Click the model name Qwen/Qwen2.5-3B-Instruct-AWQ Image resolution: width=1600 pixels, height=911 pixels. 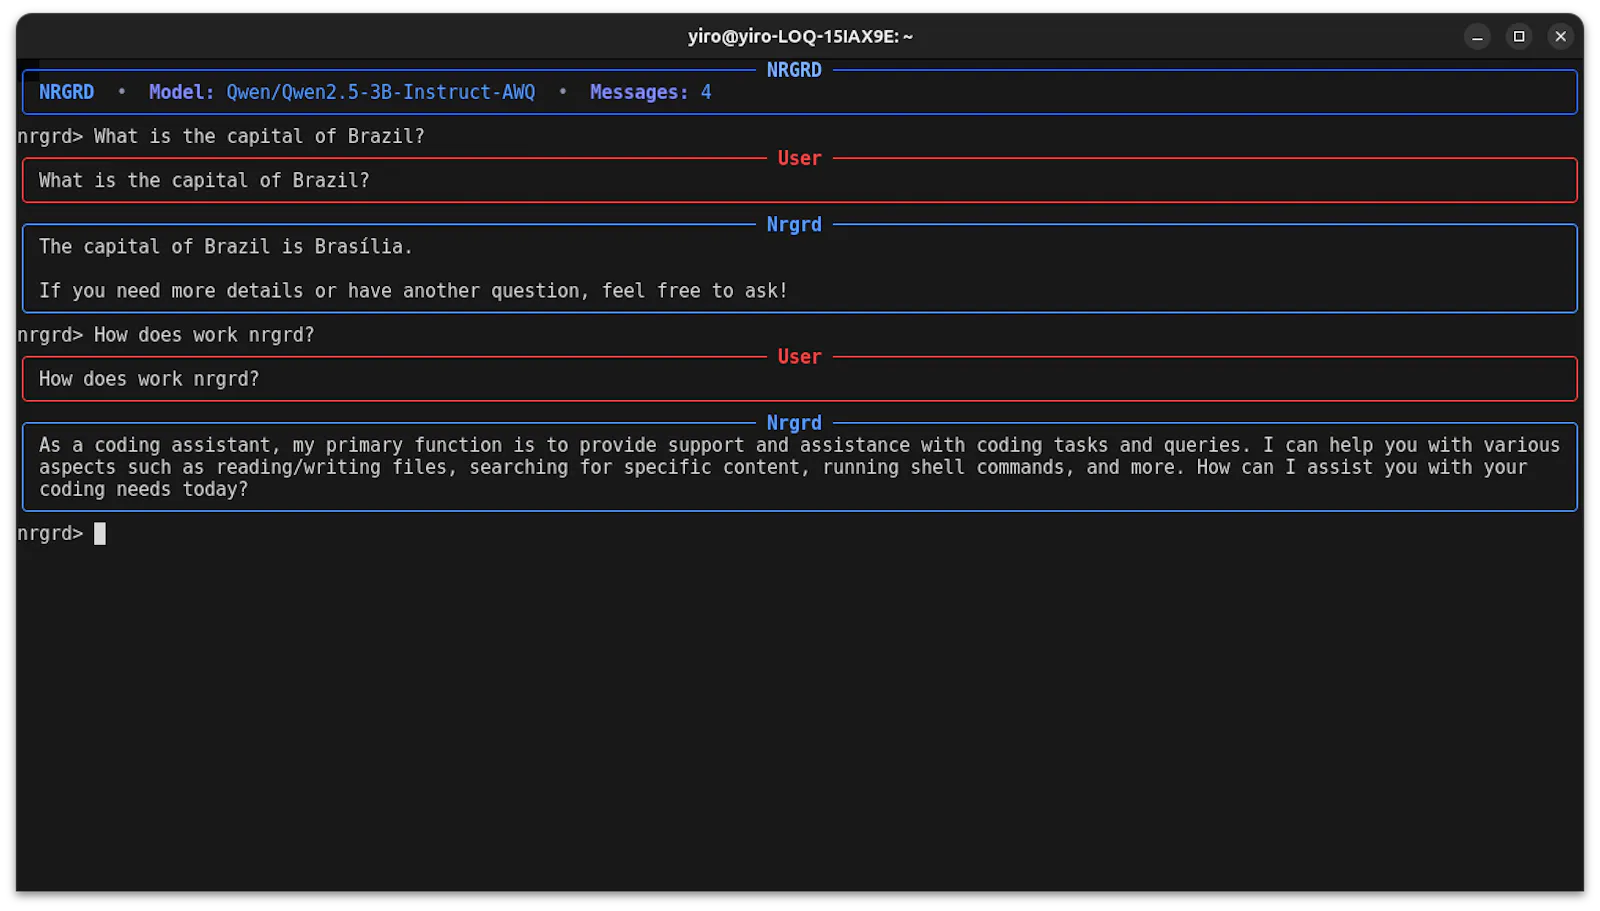[380, 92]
